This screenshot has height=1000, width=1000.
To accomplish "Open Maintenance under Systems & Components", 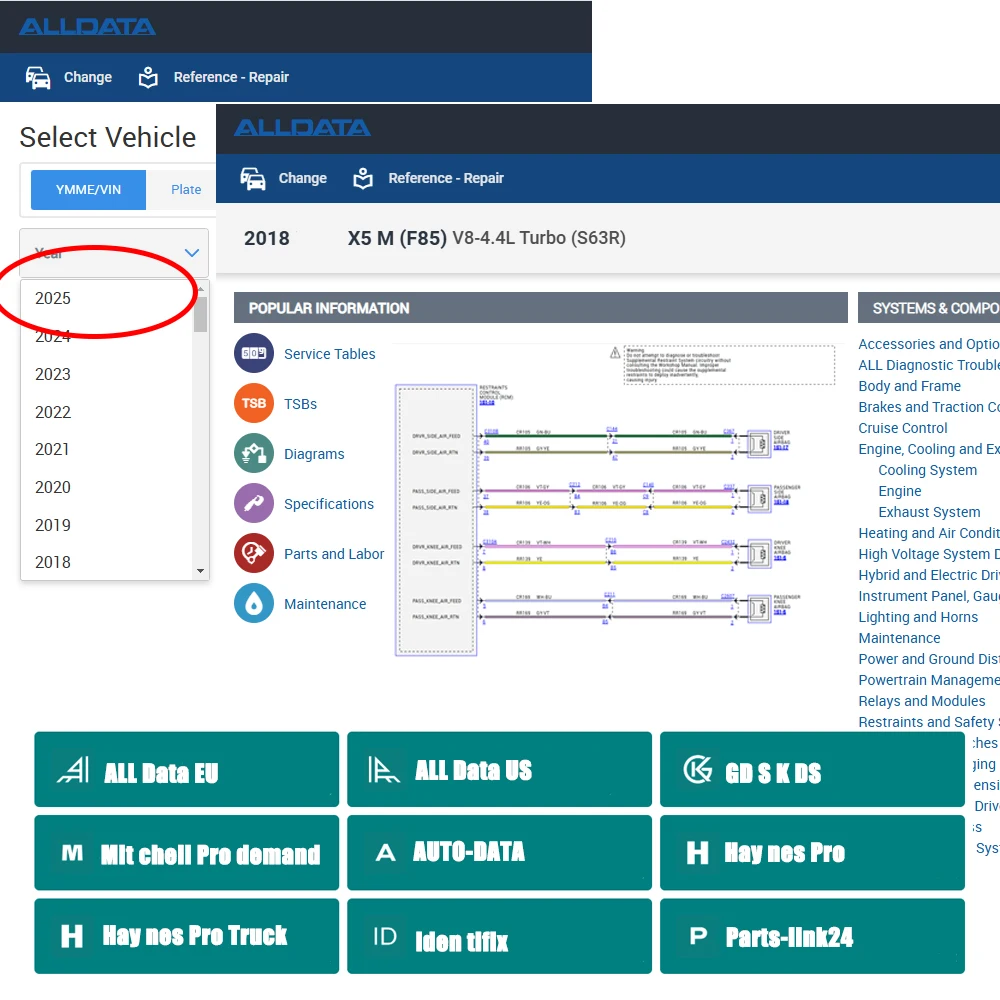I will pyautogui.click(x=899, y=638).
